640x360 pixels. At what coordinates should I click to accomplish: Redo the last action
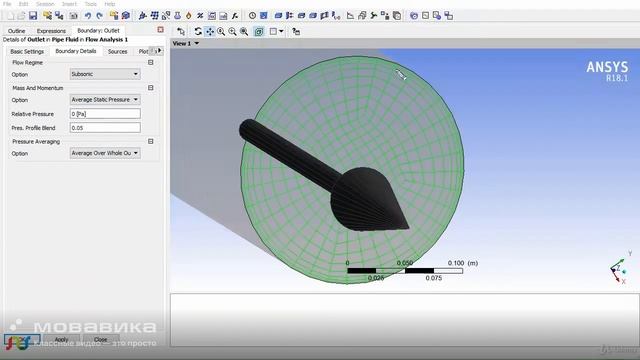coord(99,16)
